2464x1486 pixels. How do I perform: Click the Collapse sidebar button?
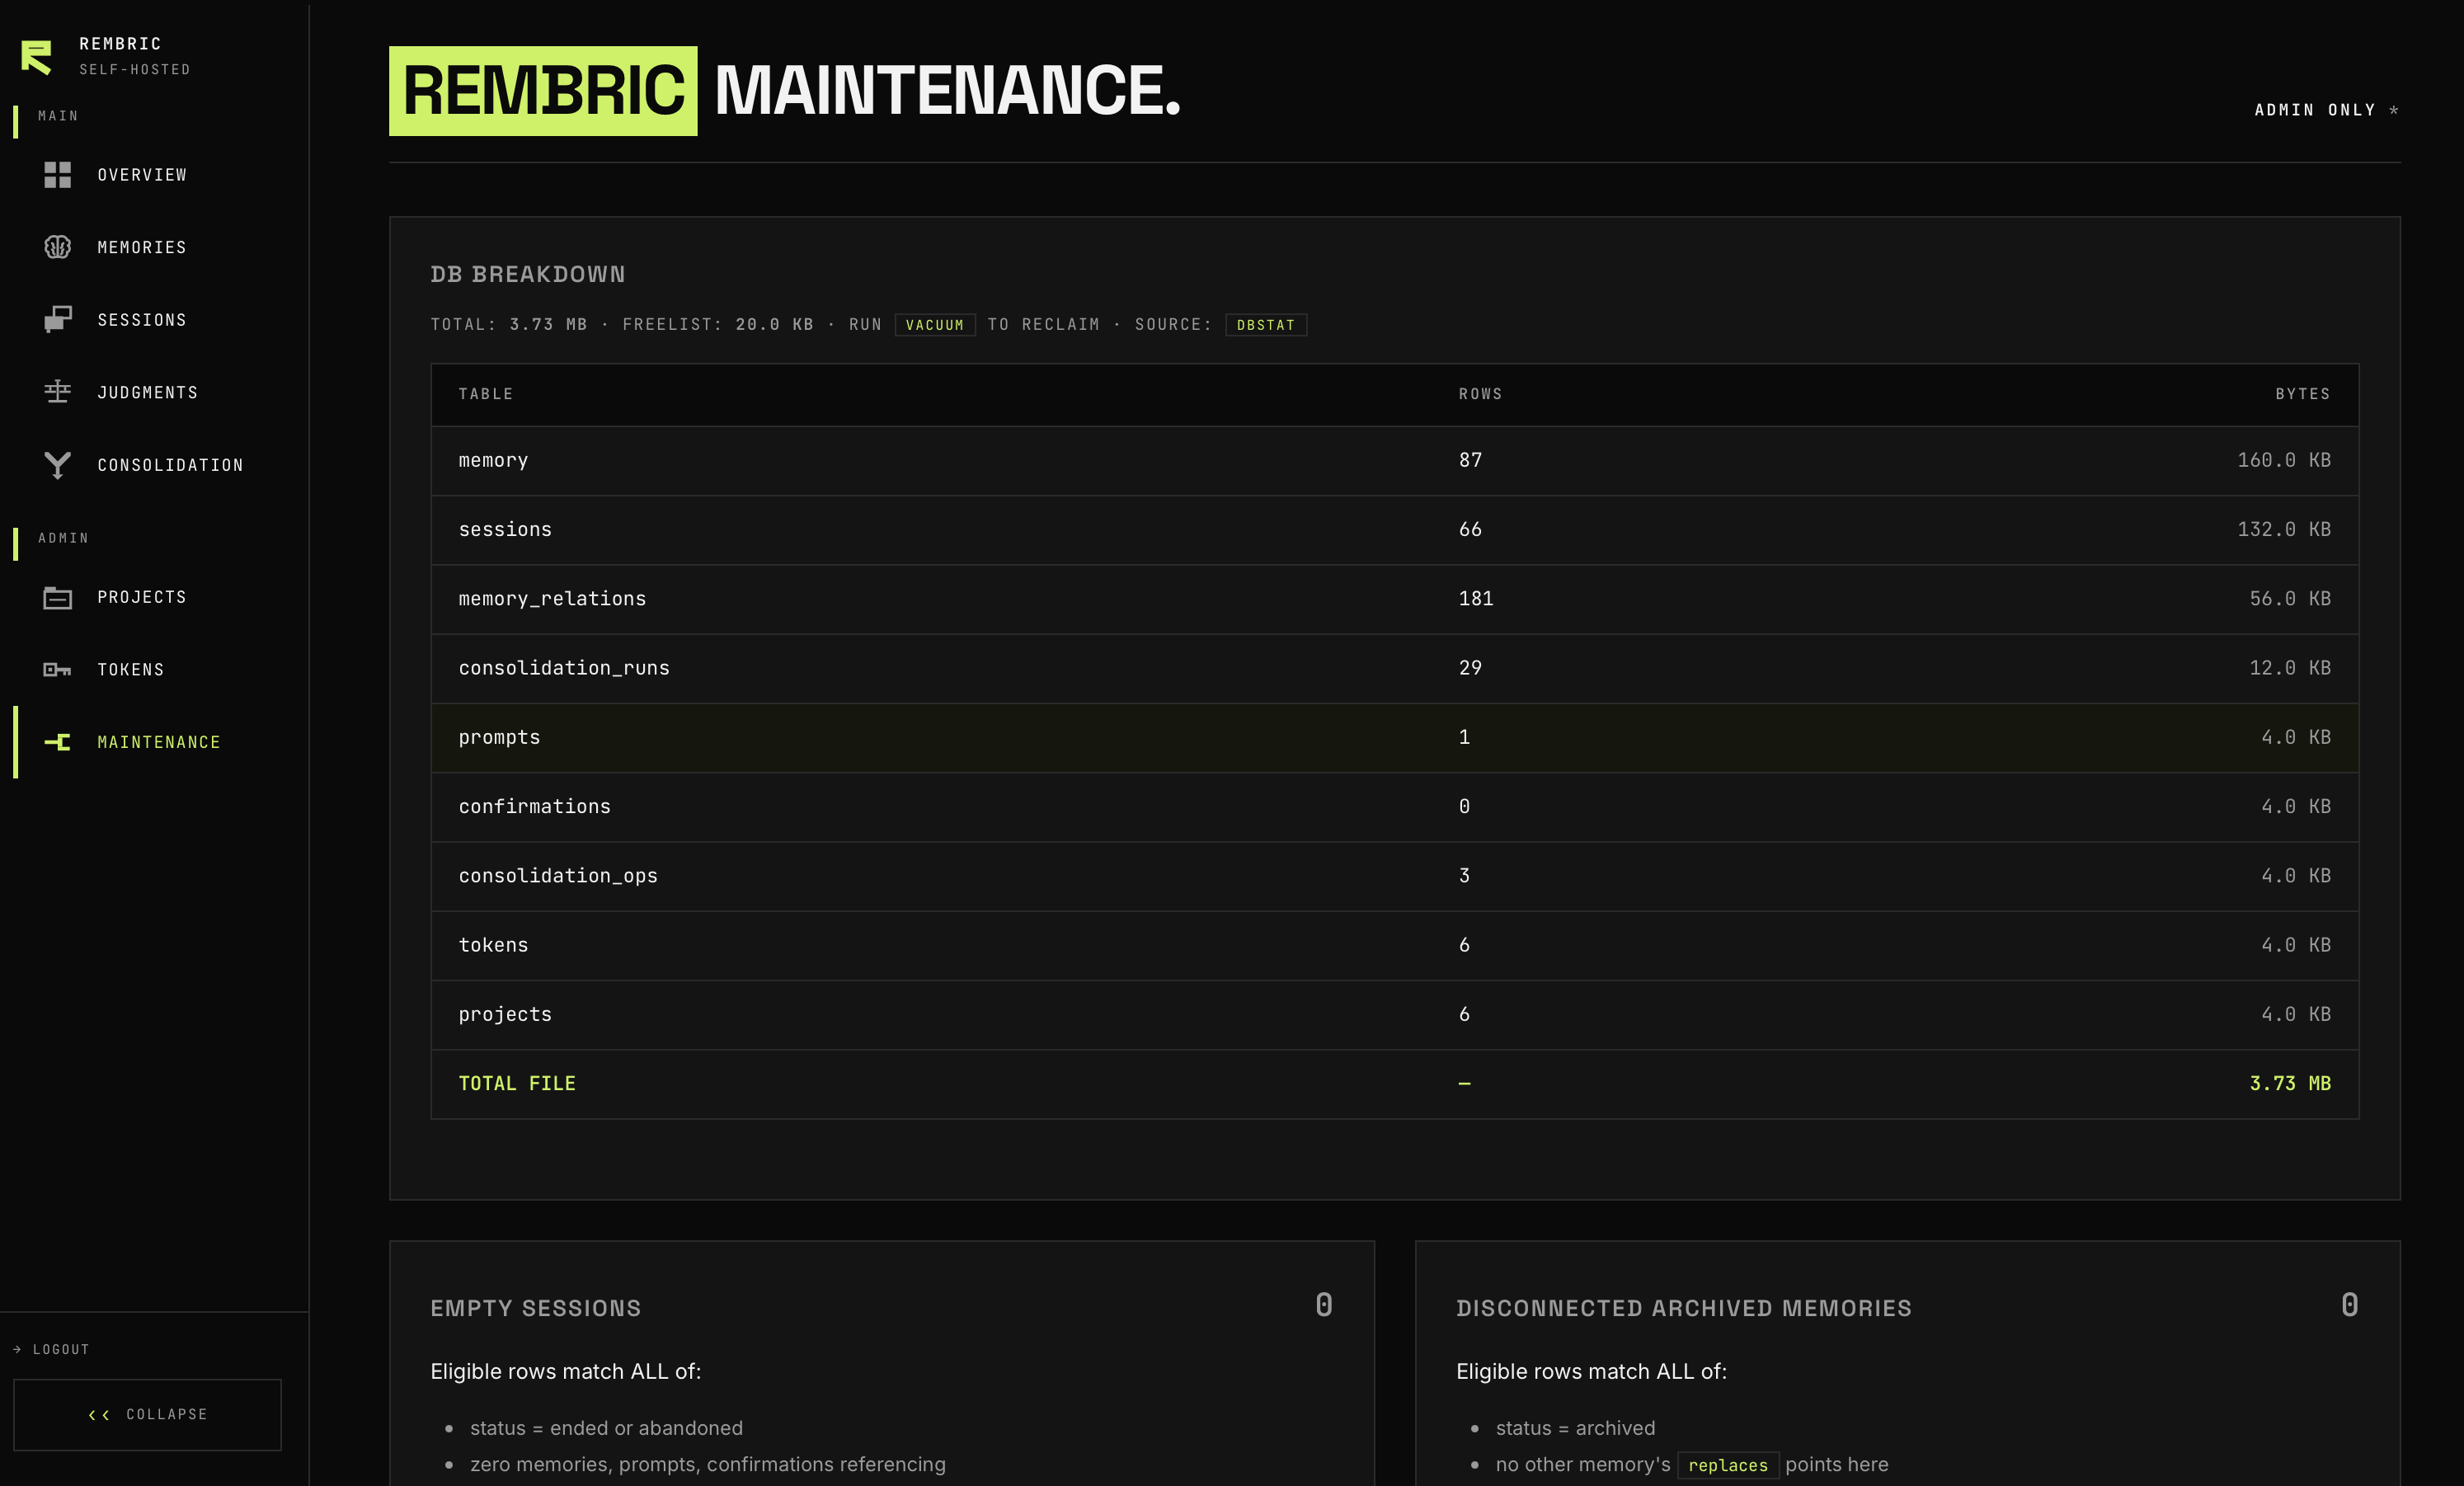click(147, 1415)
